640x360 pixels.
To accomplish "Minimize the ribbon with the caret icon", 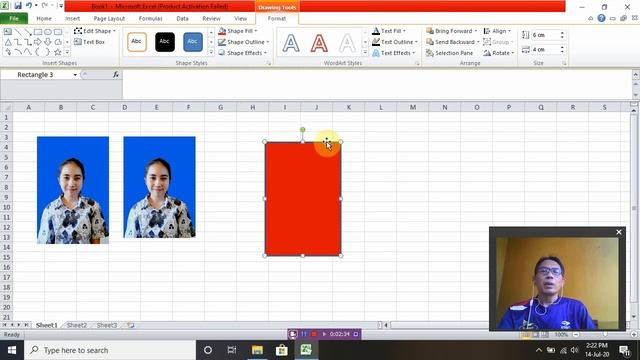I will tap(591, 18).
